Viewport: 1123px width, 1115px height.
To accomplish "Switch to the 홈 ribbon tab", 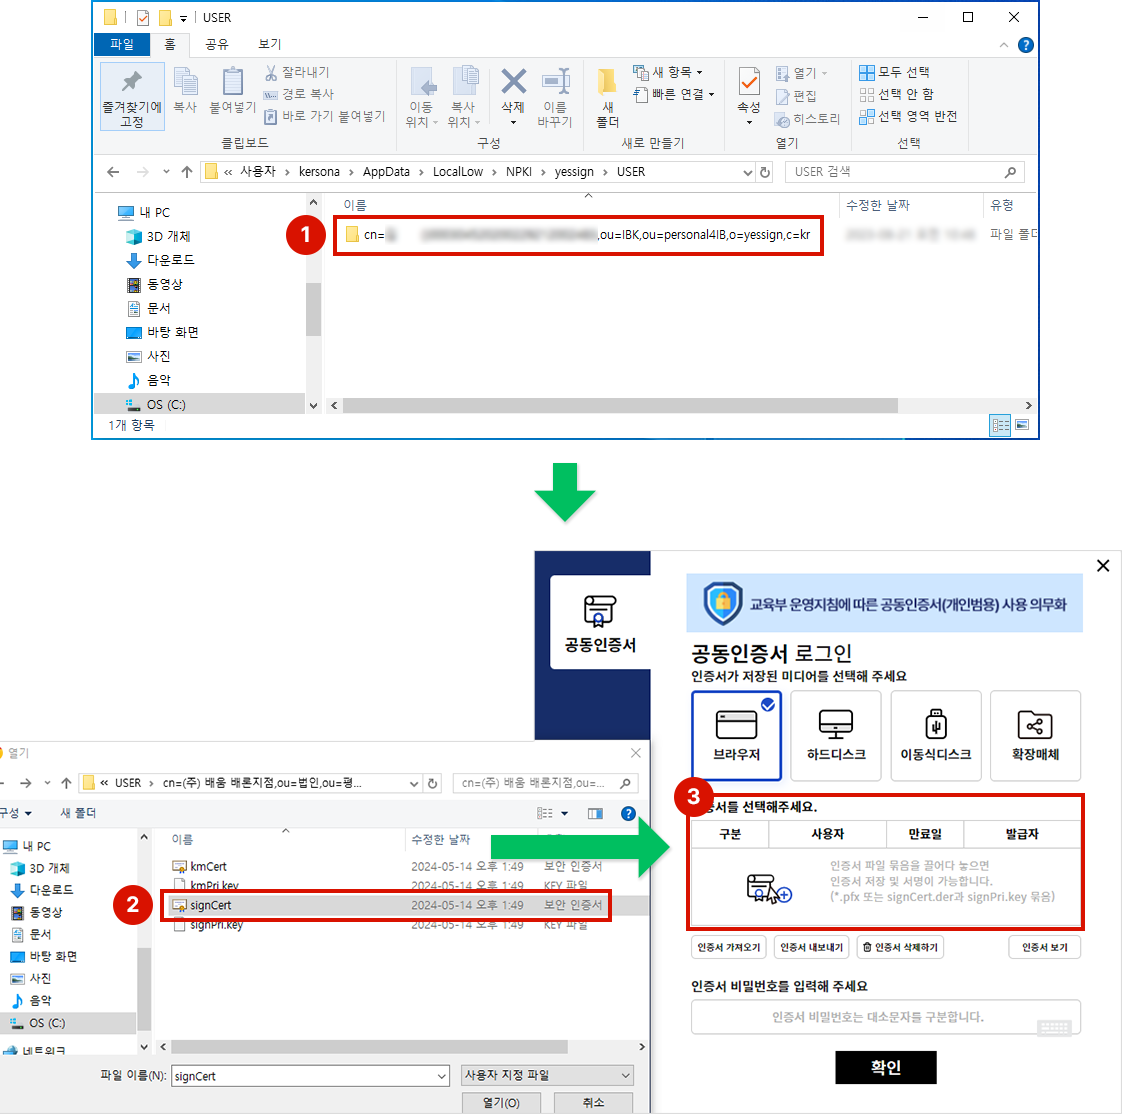I will (x=170, y=44).
